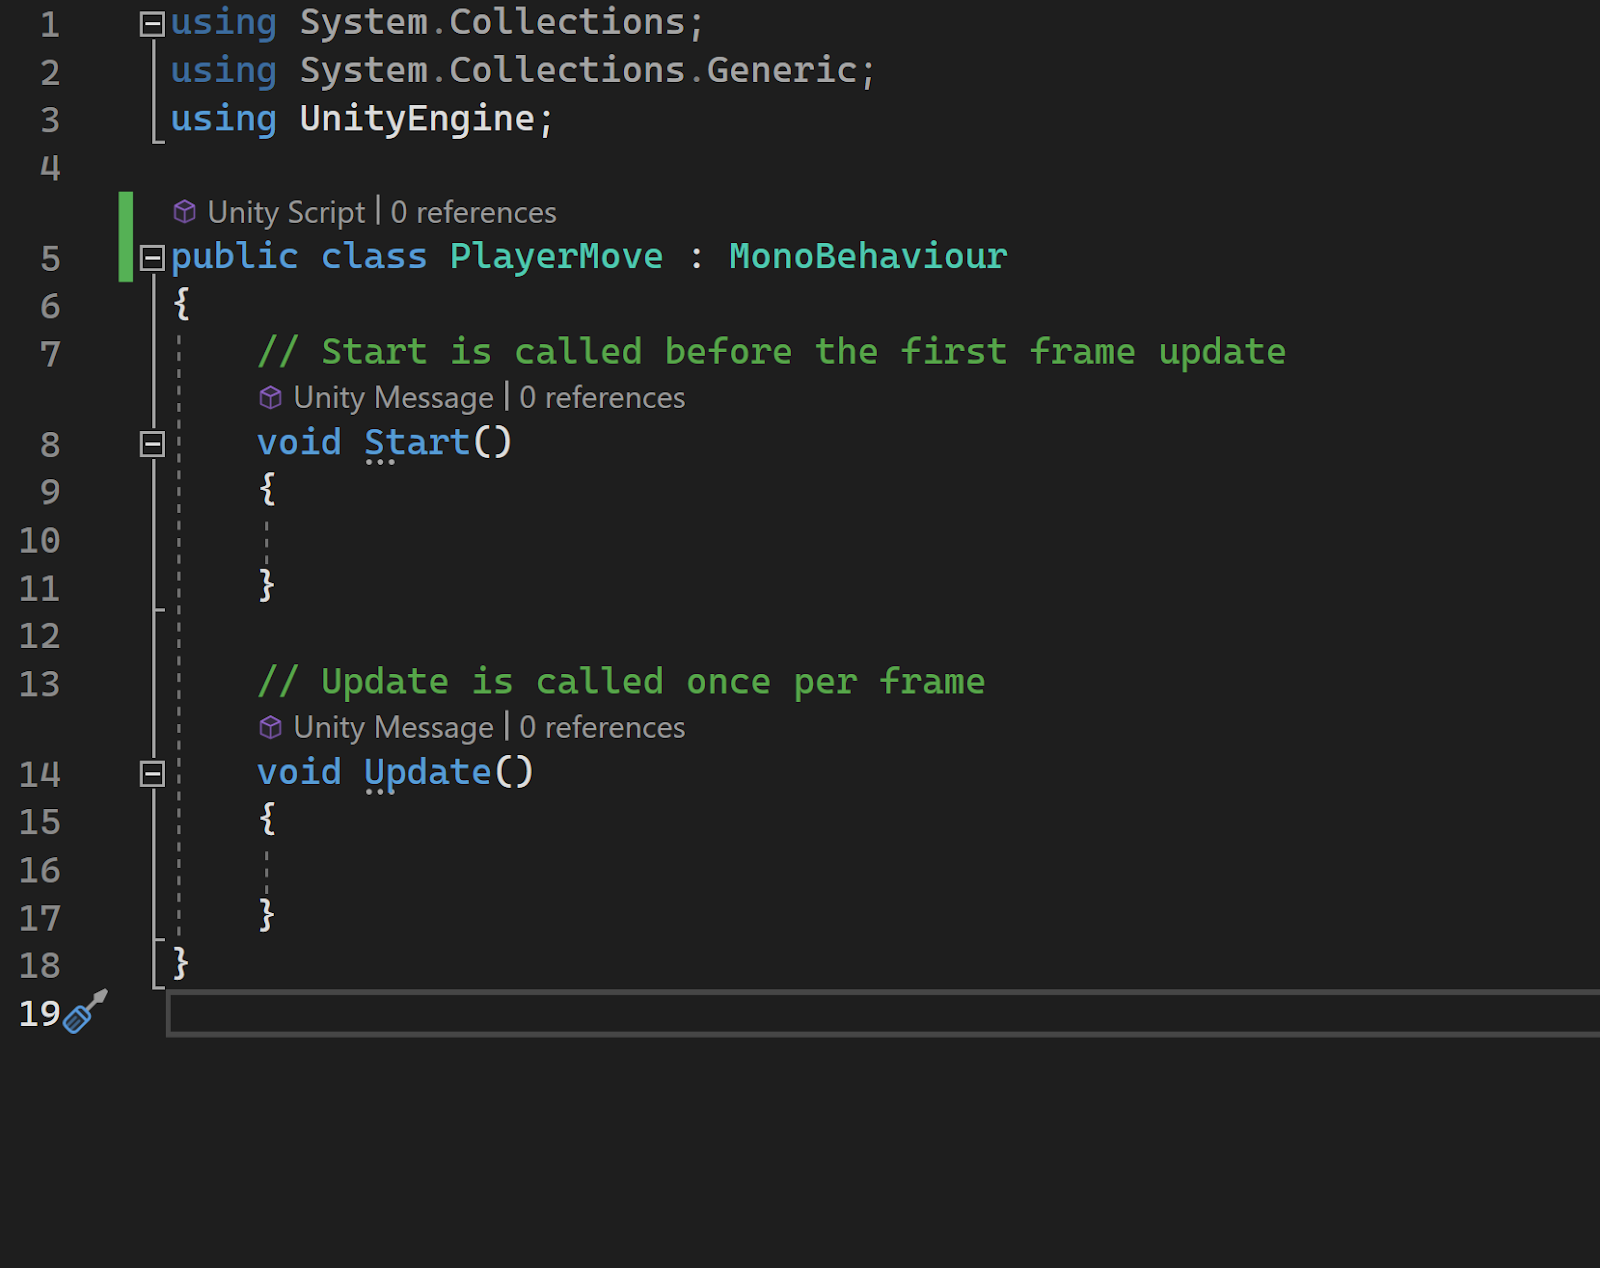Click the Start method name
The height and width of the screenshot is (1268, 1600).
pyautogui.click(x=417, y=442)
